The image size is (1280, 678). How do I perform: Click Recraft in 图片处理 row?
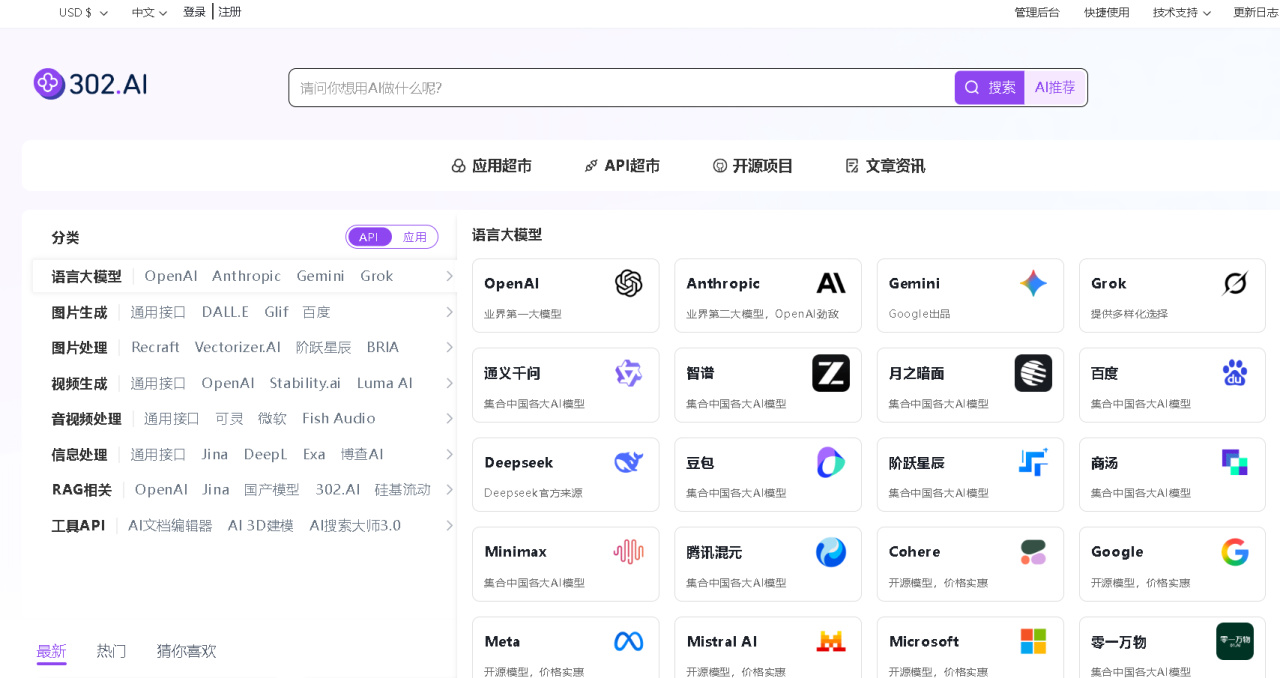(155, 347)
